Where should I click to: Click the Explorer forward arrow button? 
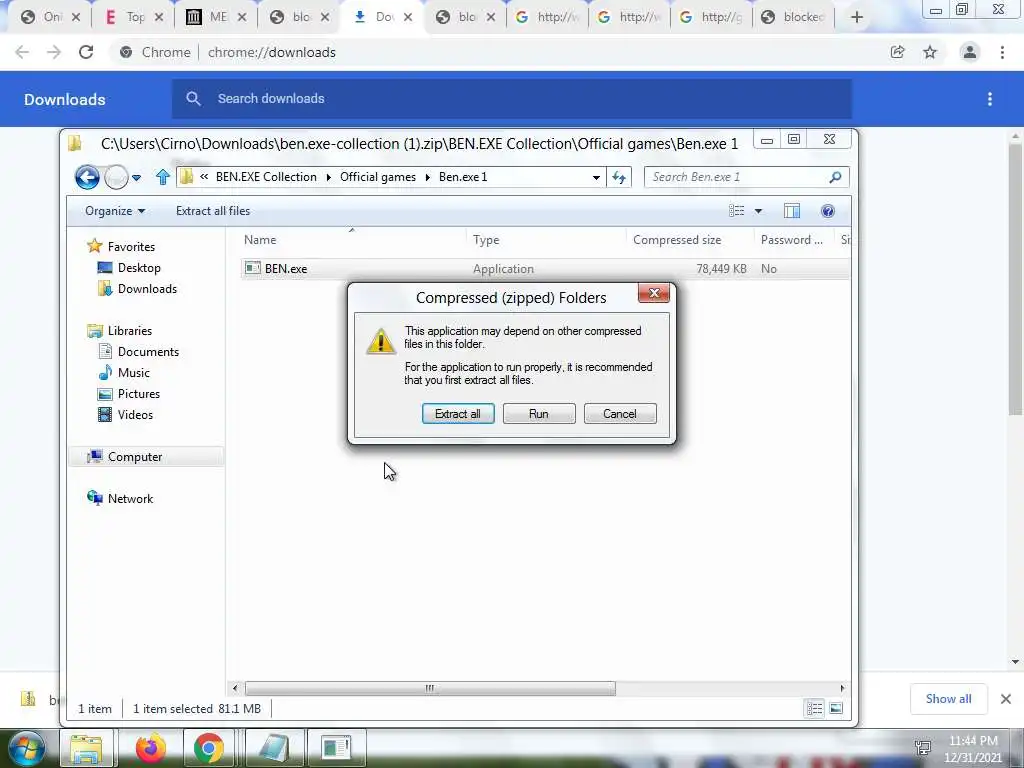point(116,177)
